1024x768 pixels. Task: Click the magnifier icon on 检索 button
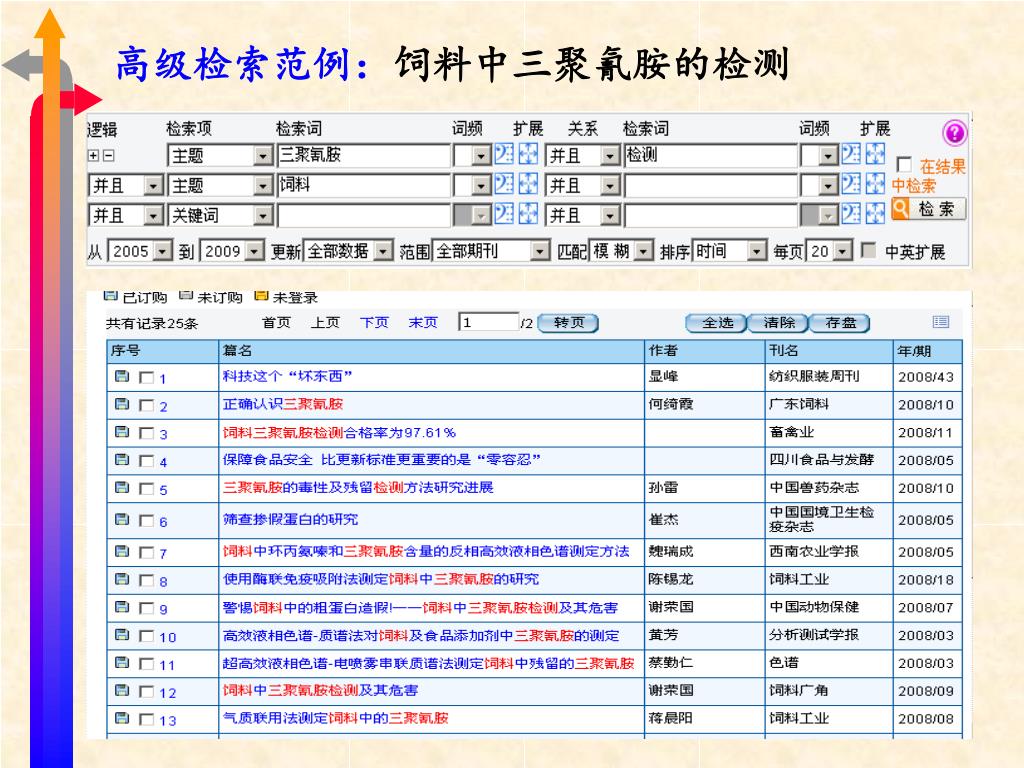[901, 208]
